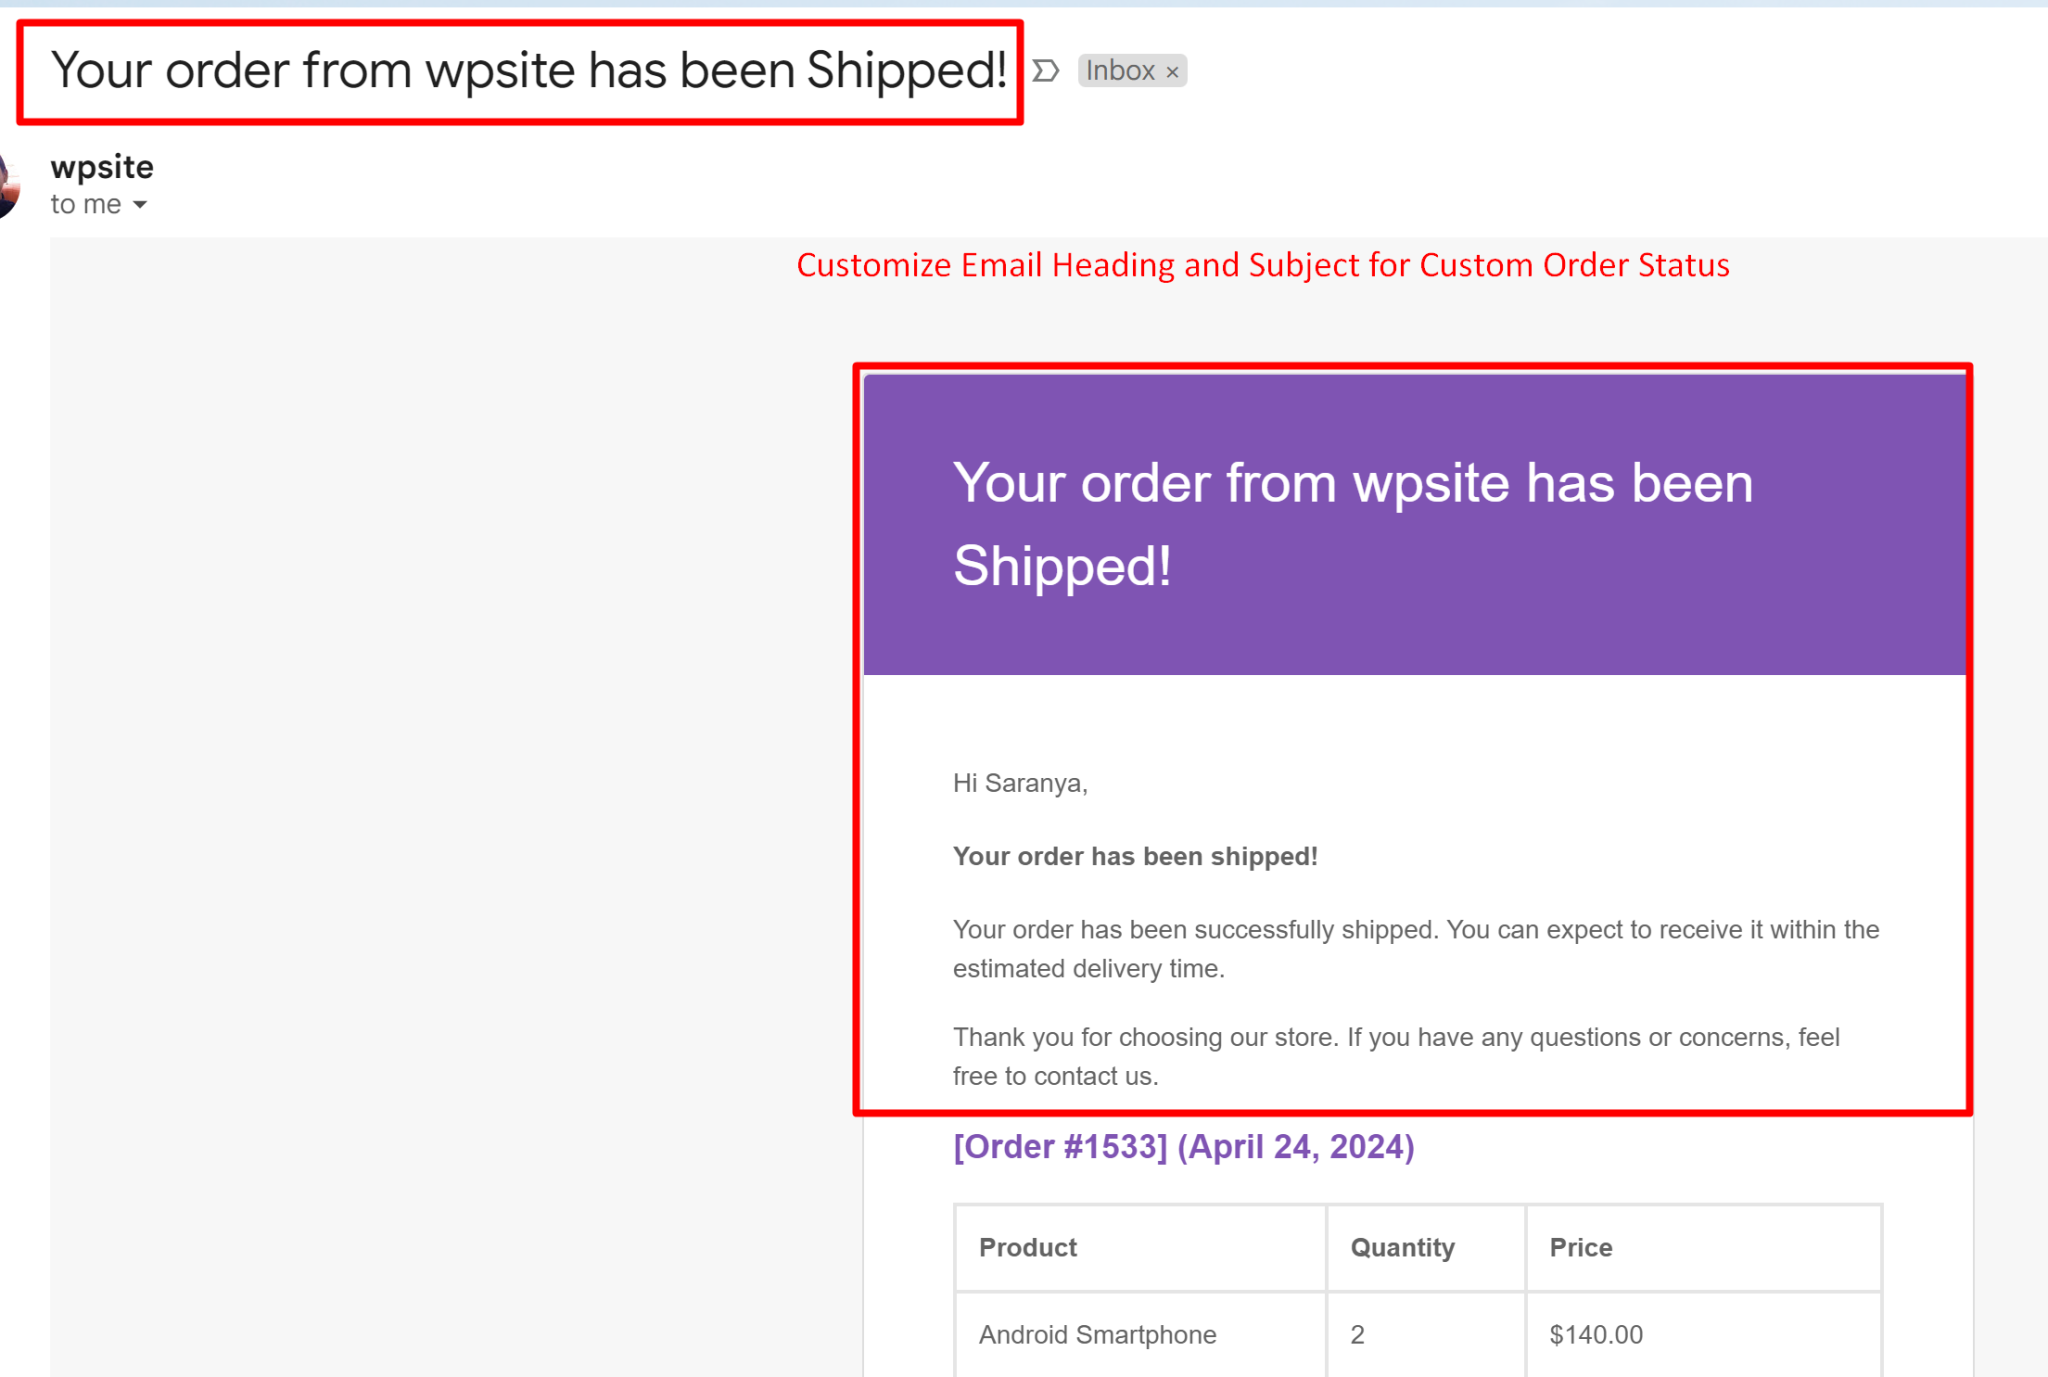Select the sender name wpsite
The image size is (2048, 1377).
pyautogui.click(x=101, y=166)
